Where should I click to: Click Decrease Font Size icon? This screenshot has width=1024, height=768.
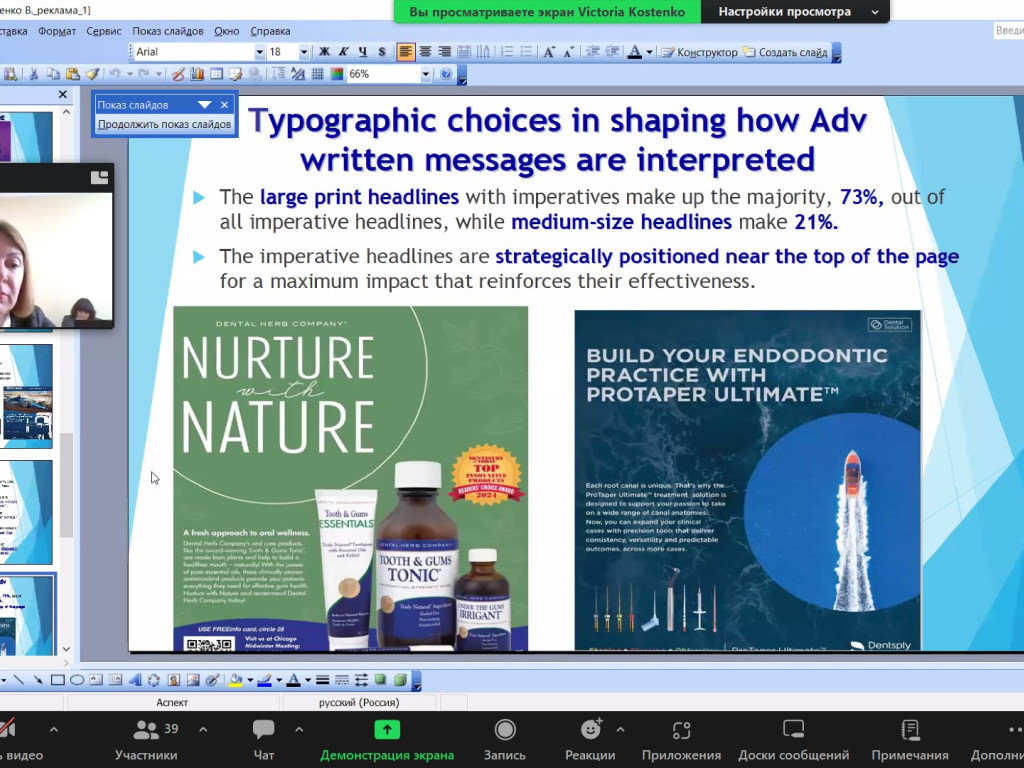coord(568,52)
